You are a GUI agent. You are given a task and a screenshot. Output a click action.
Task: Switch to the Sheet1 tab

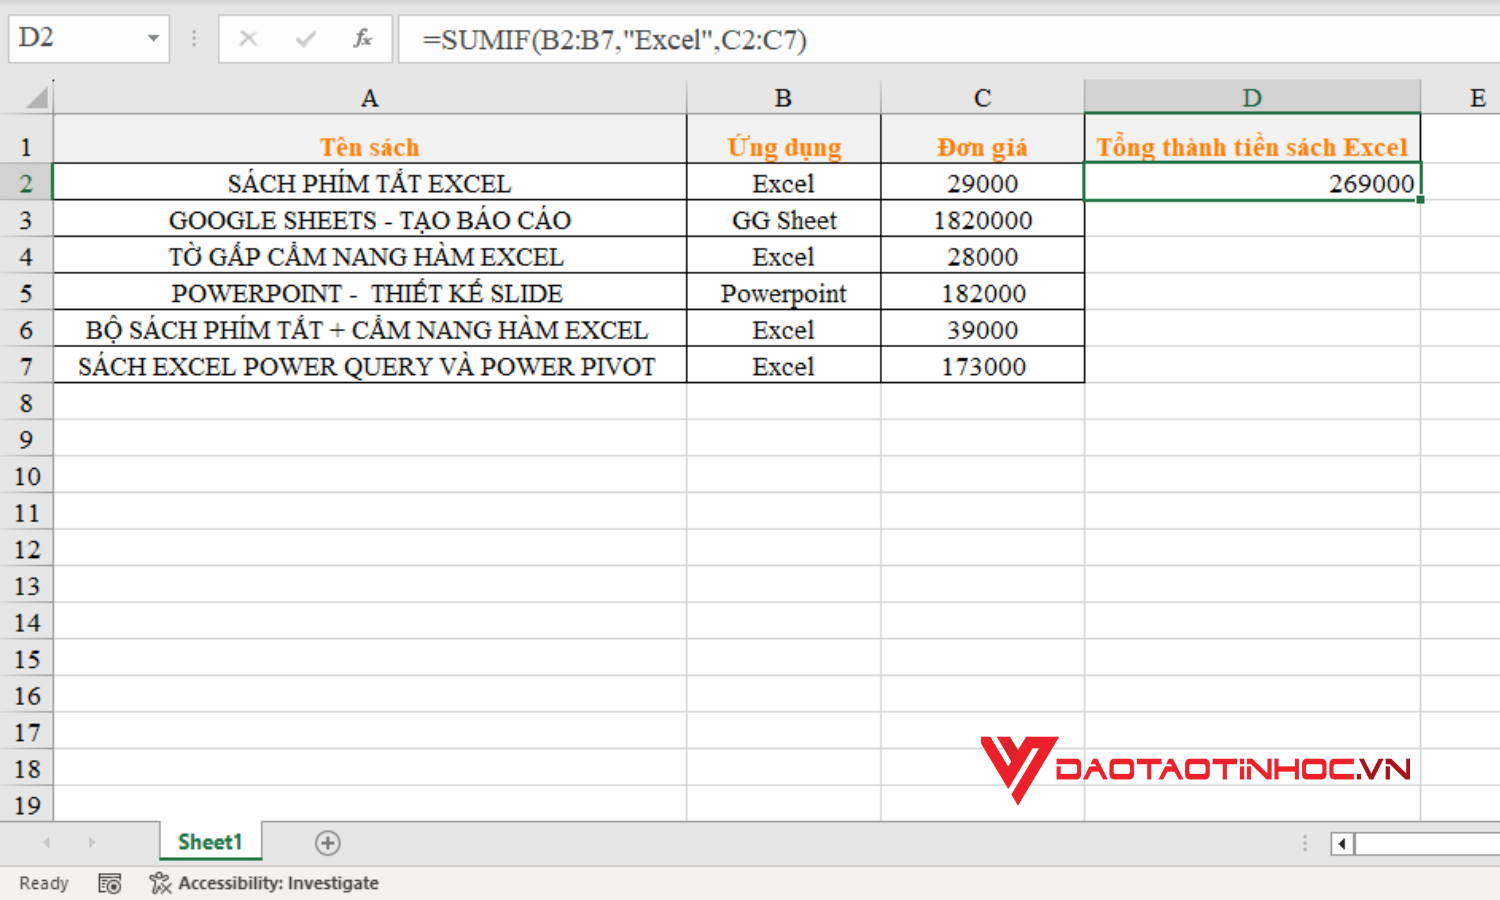[210, 842]
